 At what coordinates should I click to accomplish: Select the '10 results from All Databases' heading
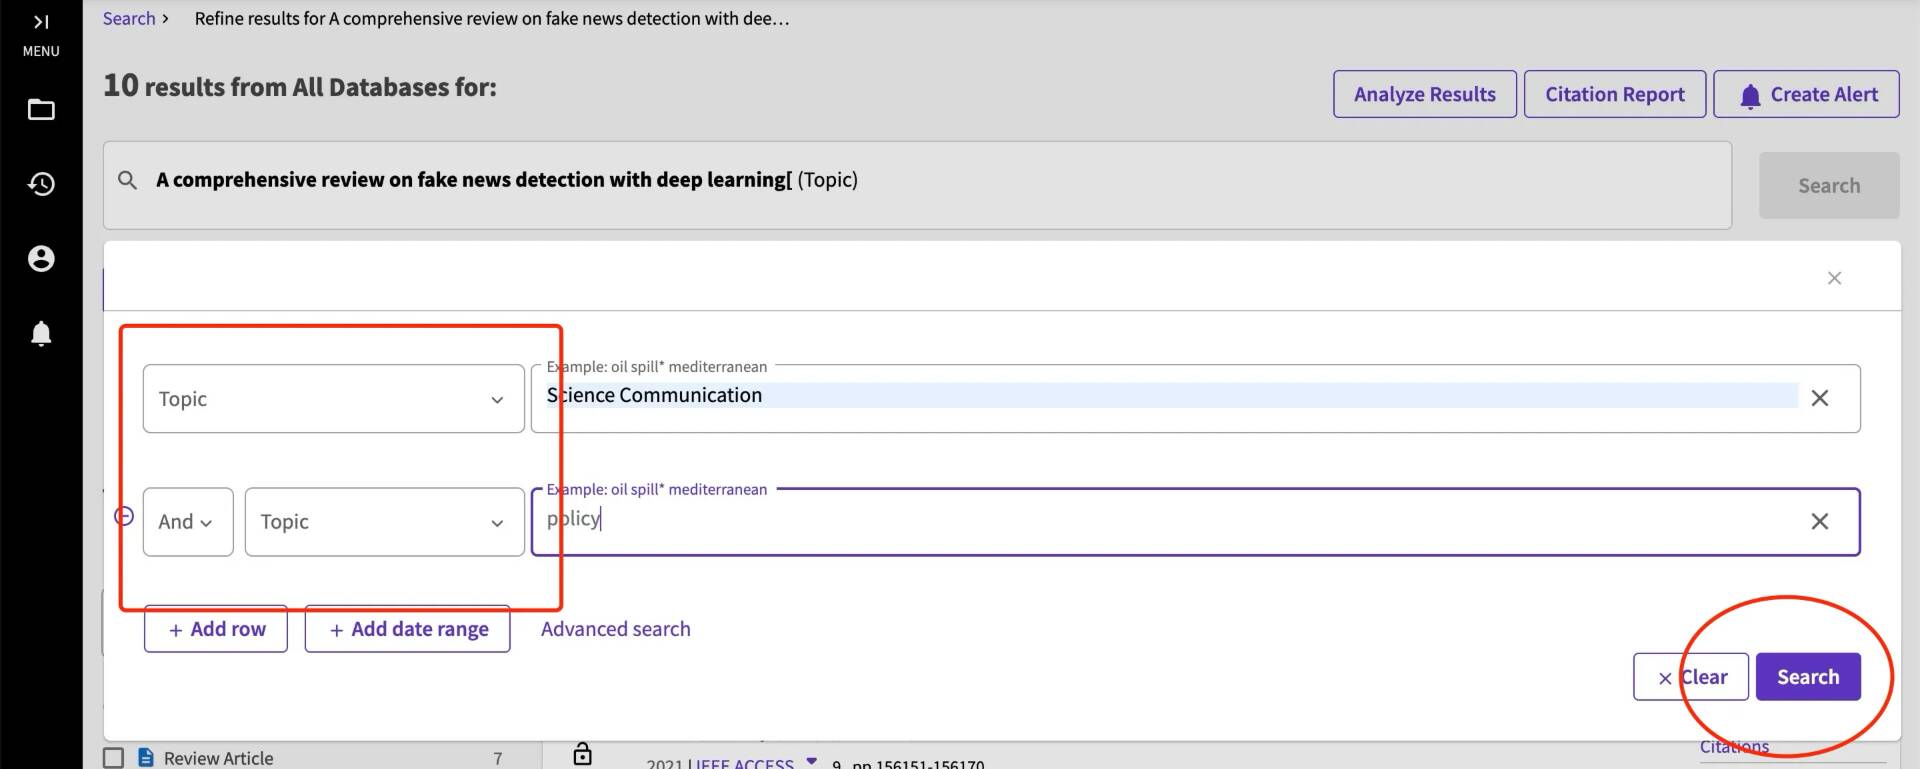tap(300, 86)
